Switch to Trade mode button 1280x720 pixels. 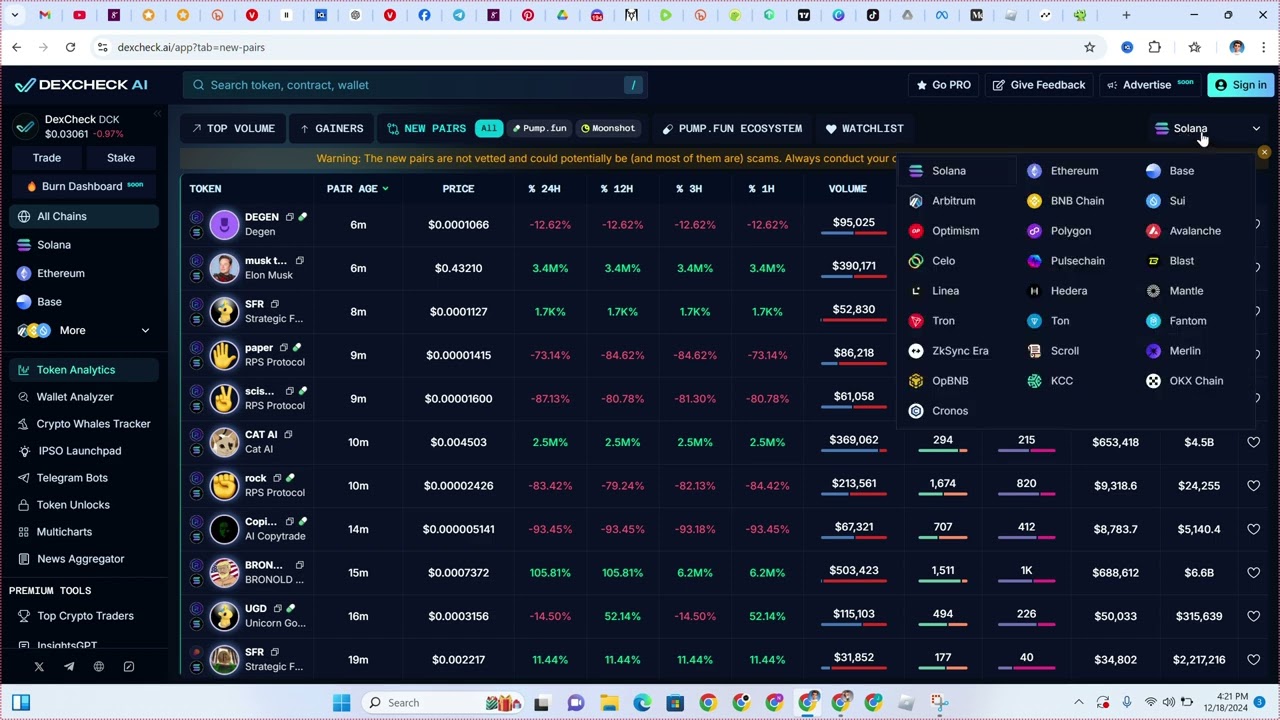coord(46,158)
